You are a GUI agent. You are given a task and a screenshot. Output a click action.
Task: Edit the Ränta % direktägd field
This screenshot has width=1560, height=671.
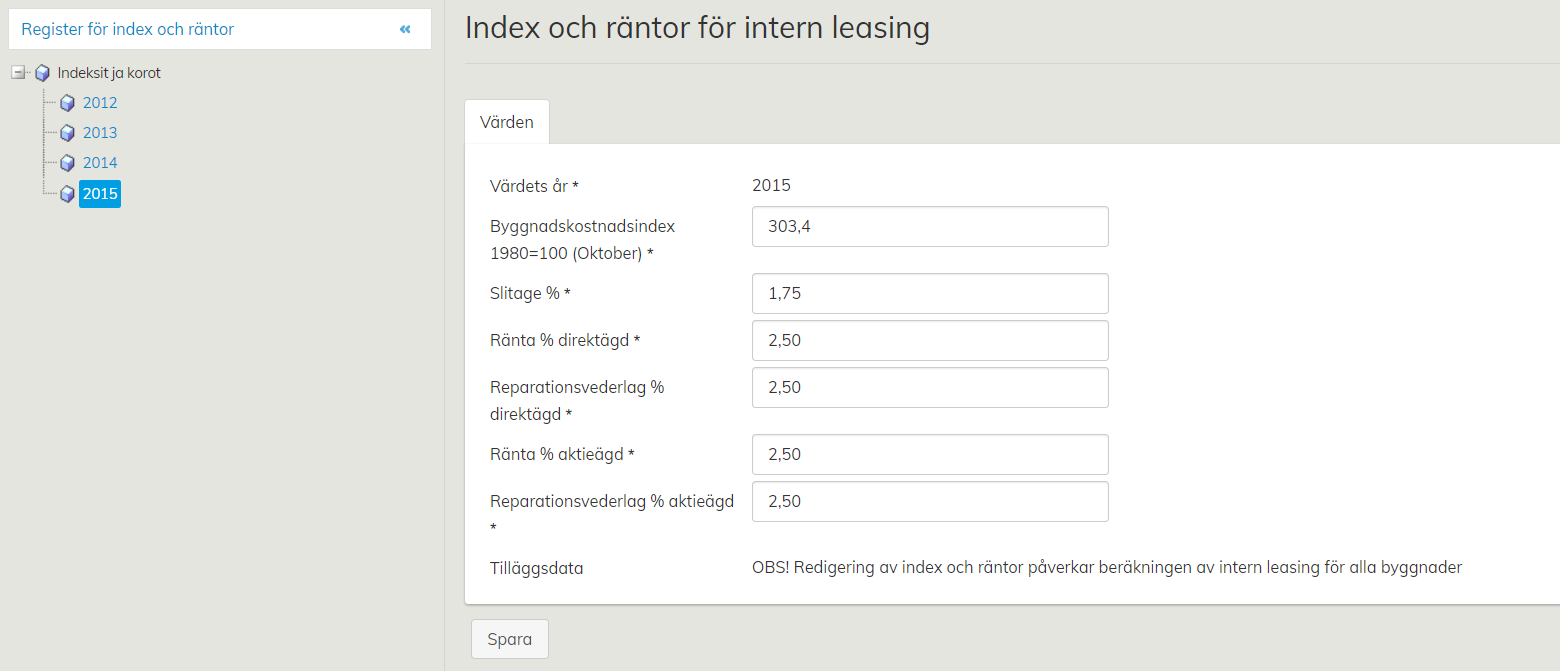click(930, 340)
